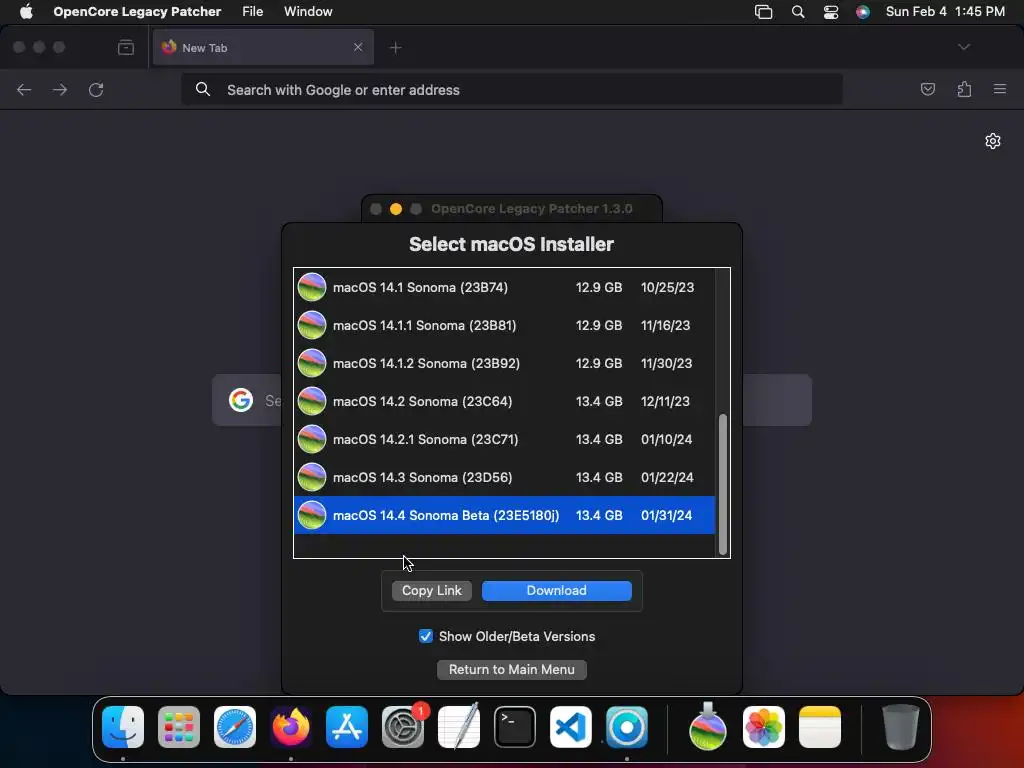The height and width of the screenshot is (768, 1024).
Task: Click the date and time display
Action: click(x=945, y=12)
